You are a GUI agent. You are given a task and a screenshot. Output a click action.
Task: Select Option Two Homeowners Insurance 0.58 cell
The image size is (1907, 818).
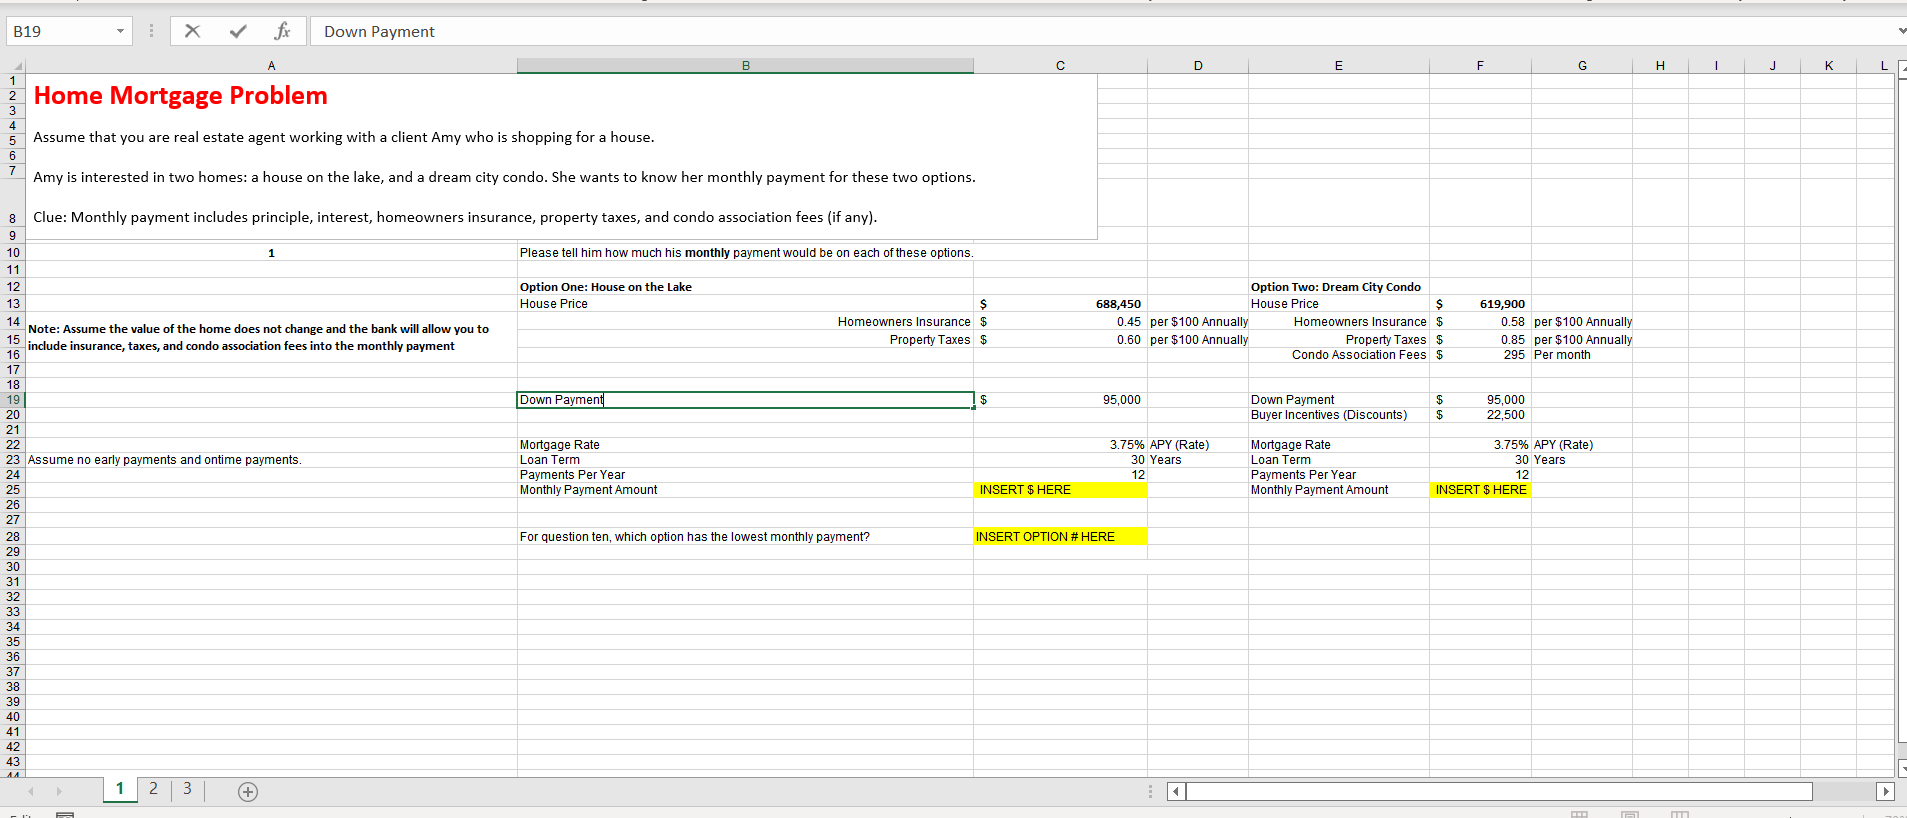pyautogui.click(x=1480, y=322)
